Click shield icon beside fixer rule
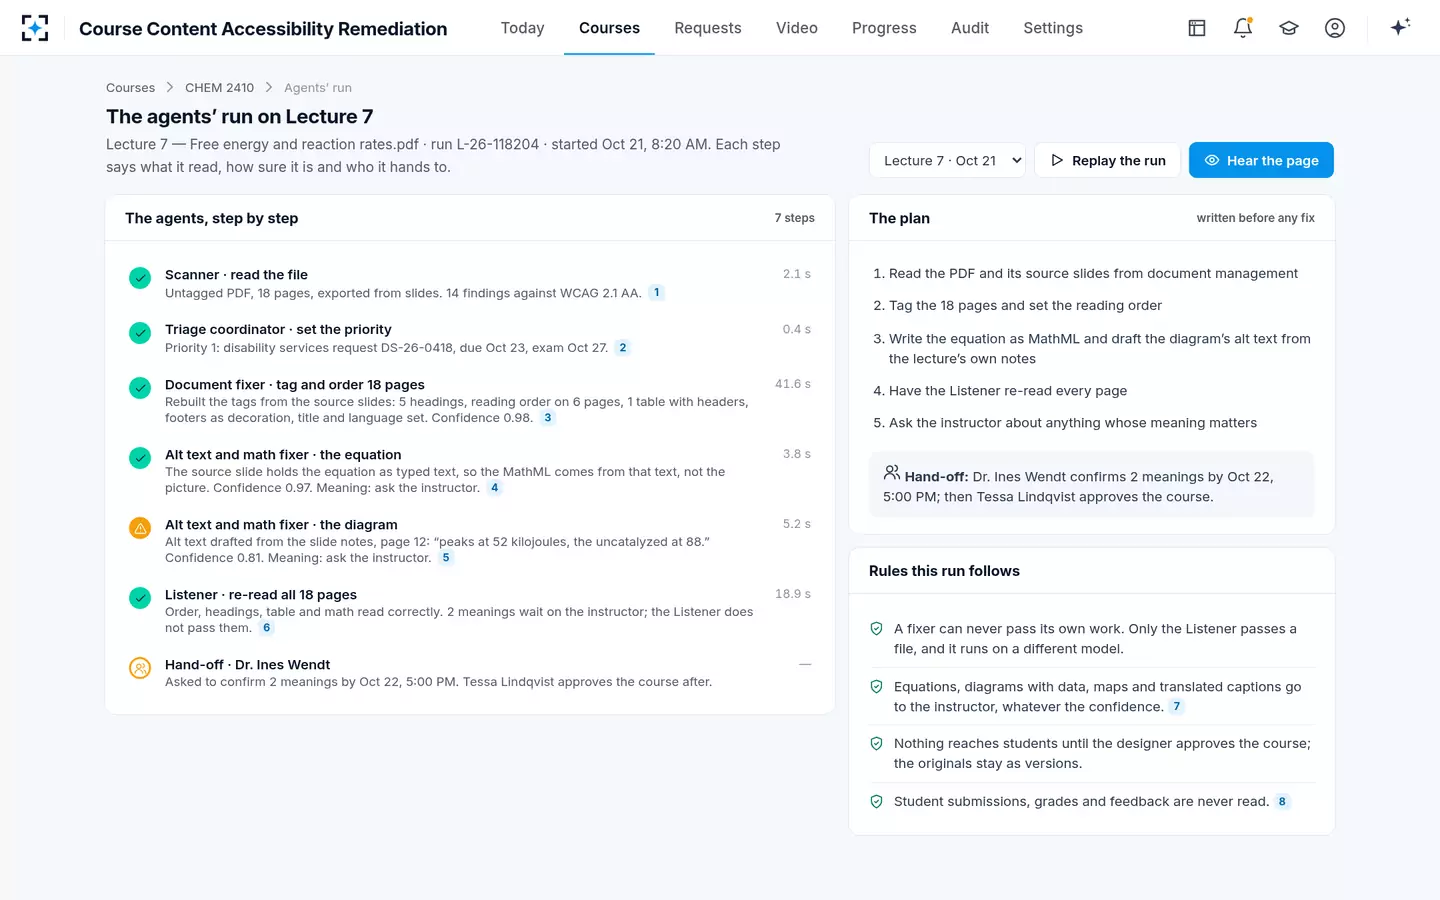This screenshot has height=900, width=1440. pyautogui.click(x=876, y=629)
